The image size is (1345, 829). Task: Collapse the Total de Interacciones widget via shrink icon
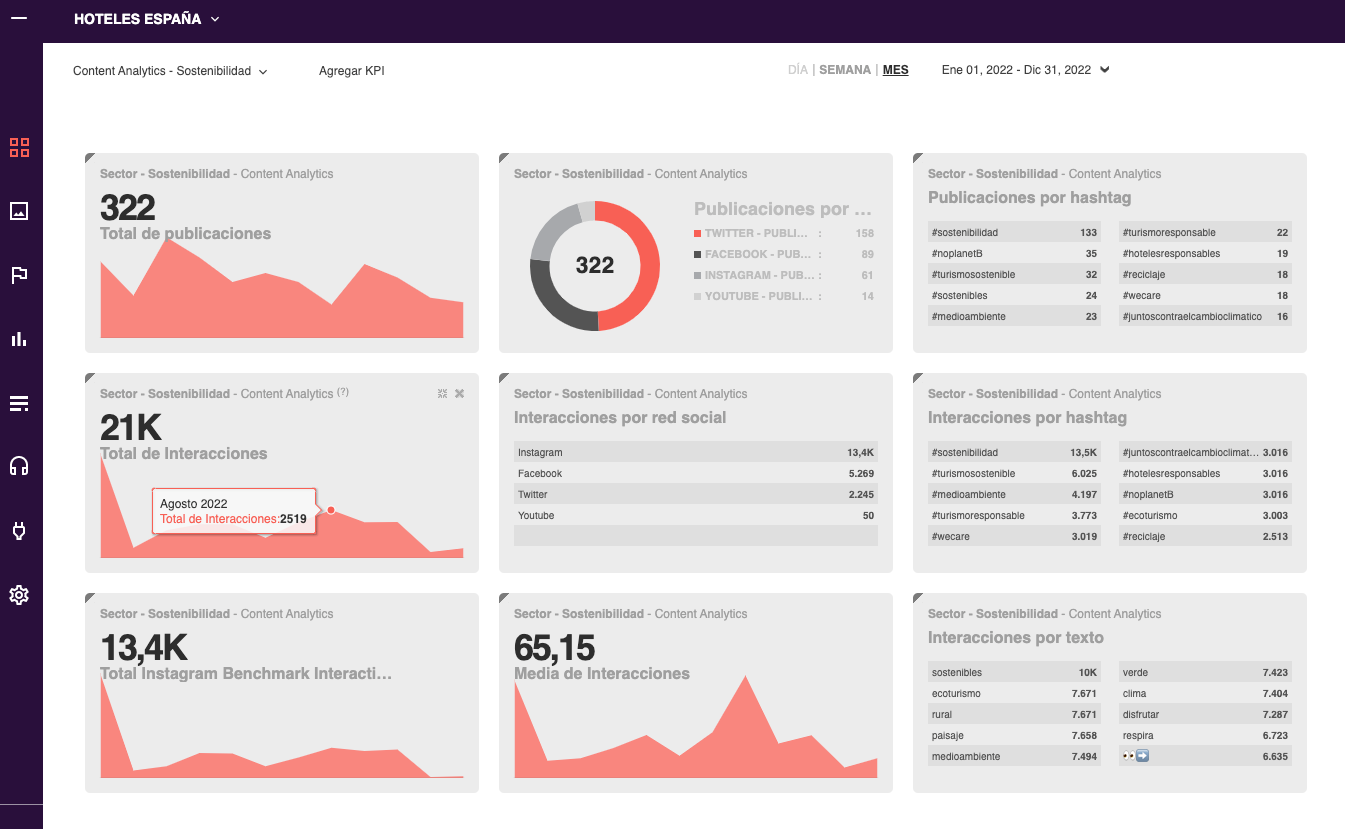point(442,393)
